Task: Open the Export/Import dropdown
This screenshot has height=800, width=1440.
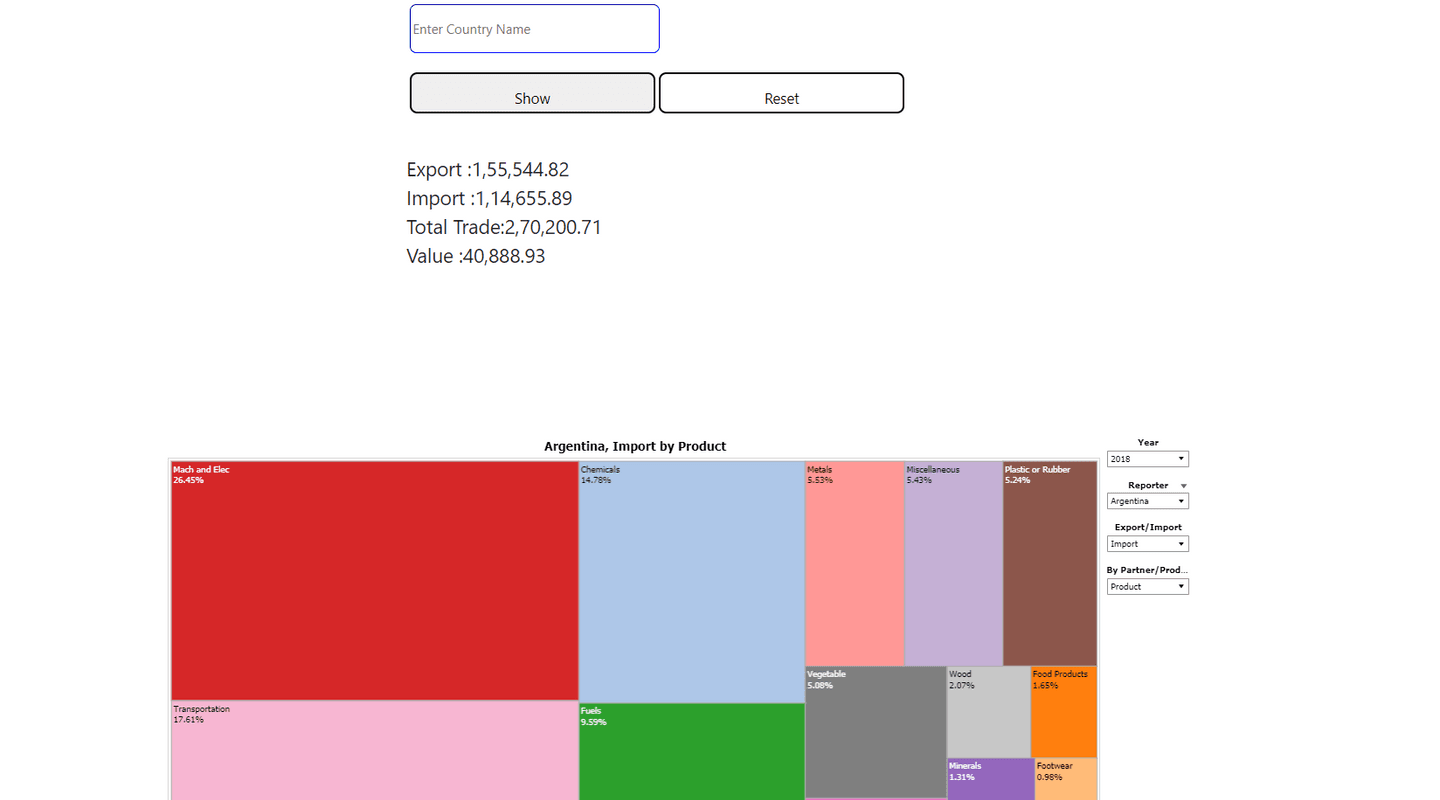Action: pos(1148,544)
